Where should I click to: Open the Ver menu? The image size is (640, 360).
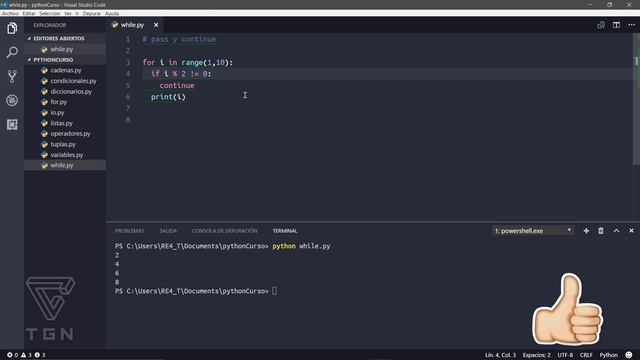[x=68, y=13]
